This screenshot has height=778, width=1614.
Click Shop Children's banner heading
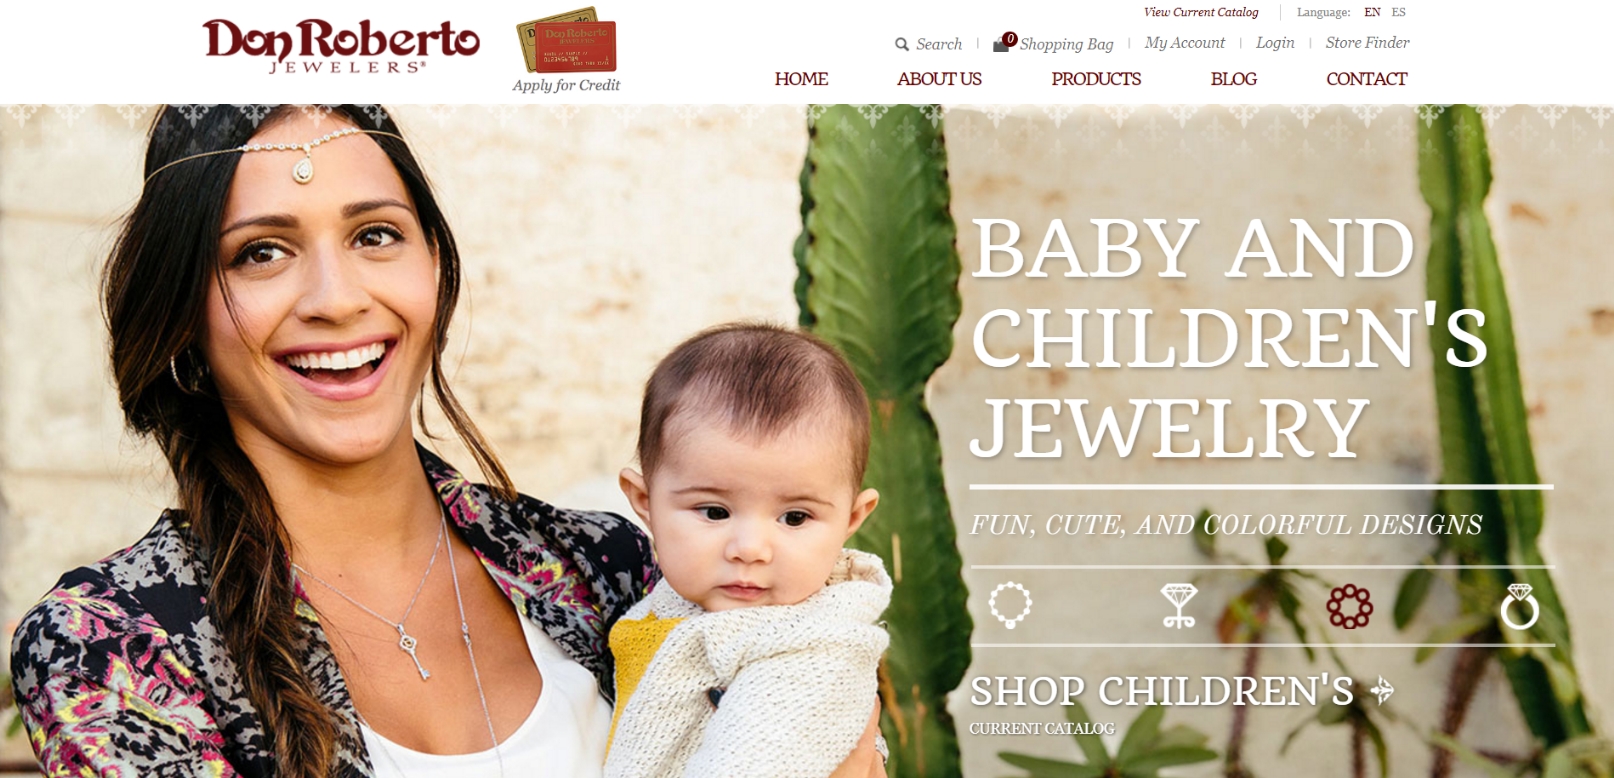tap(1161, 691)
